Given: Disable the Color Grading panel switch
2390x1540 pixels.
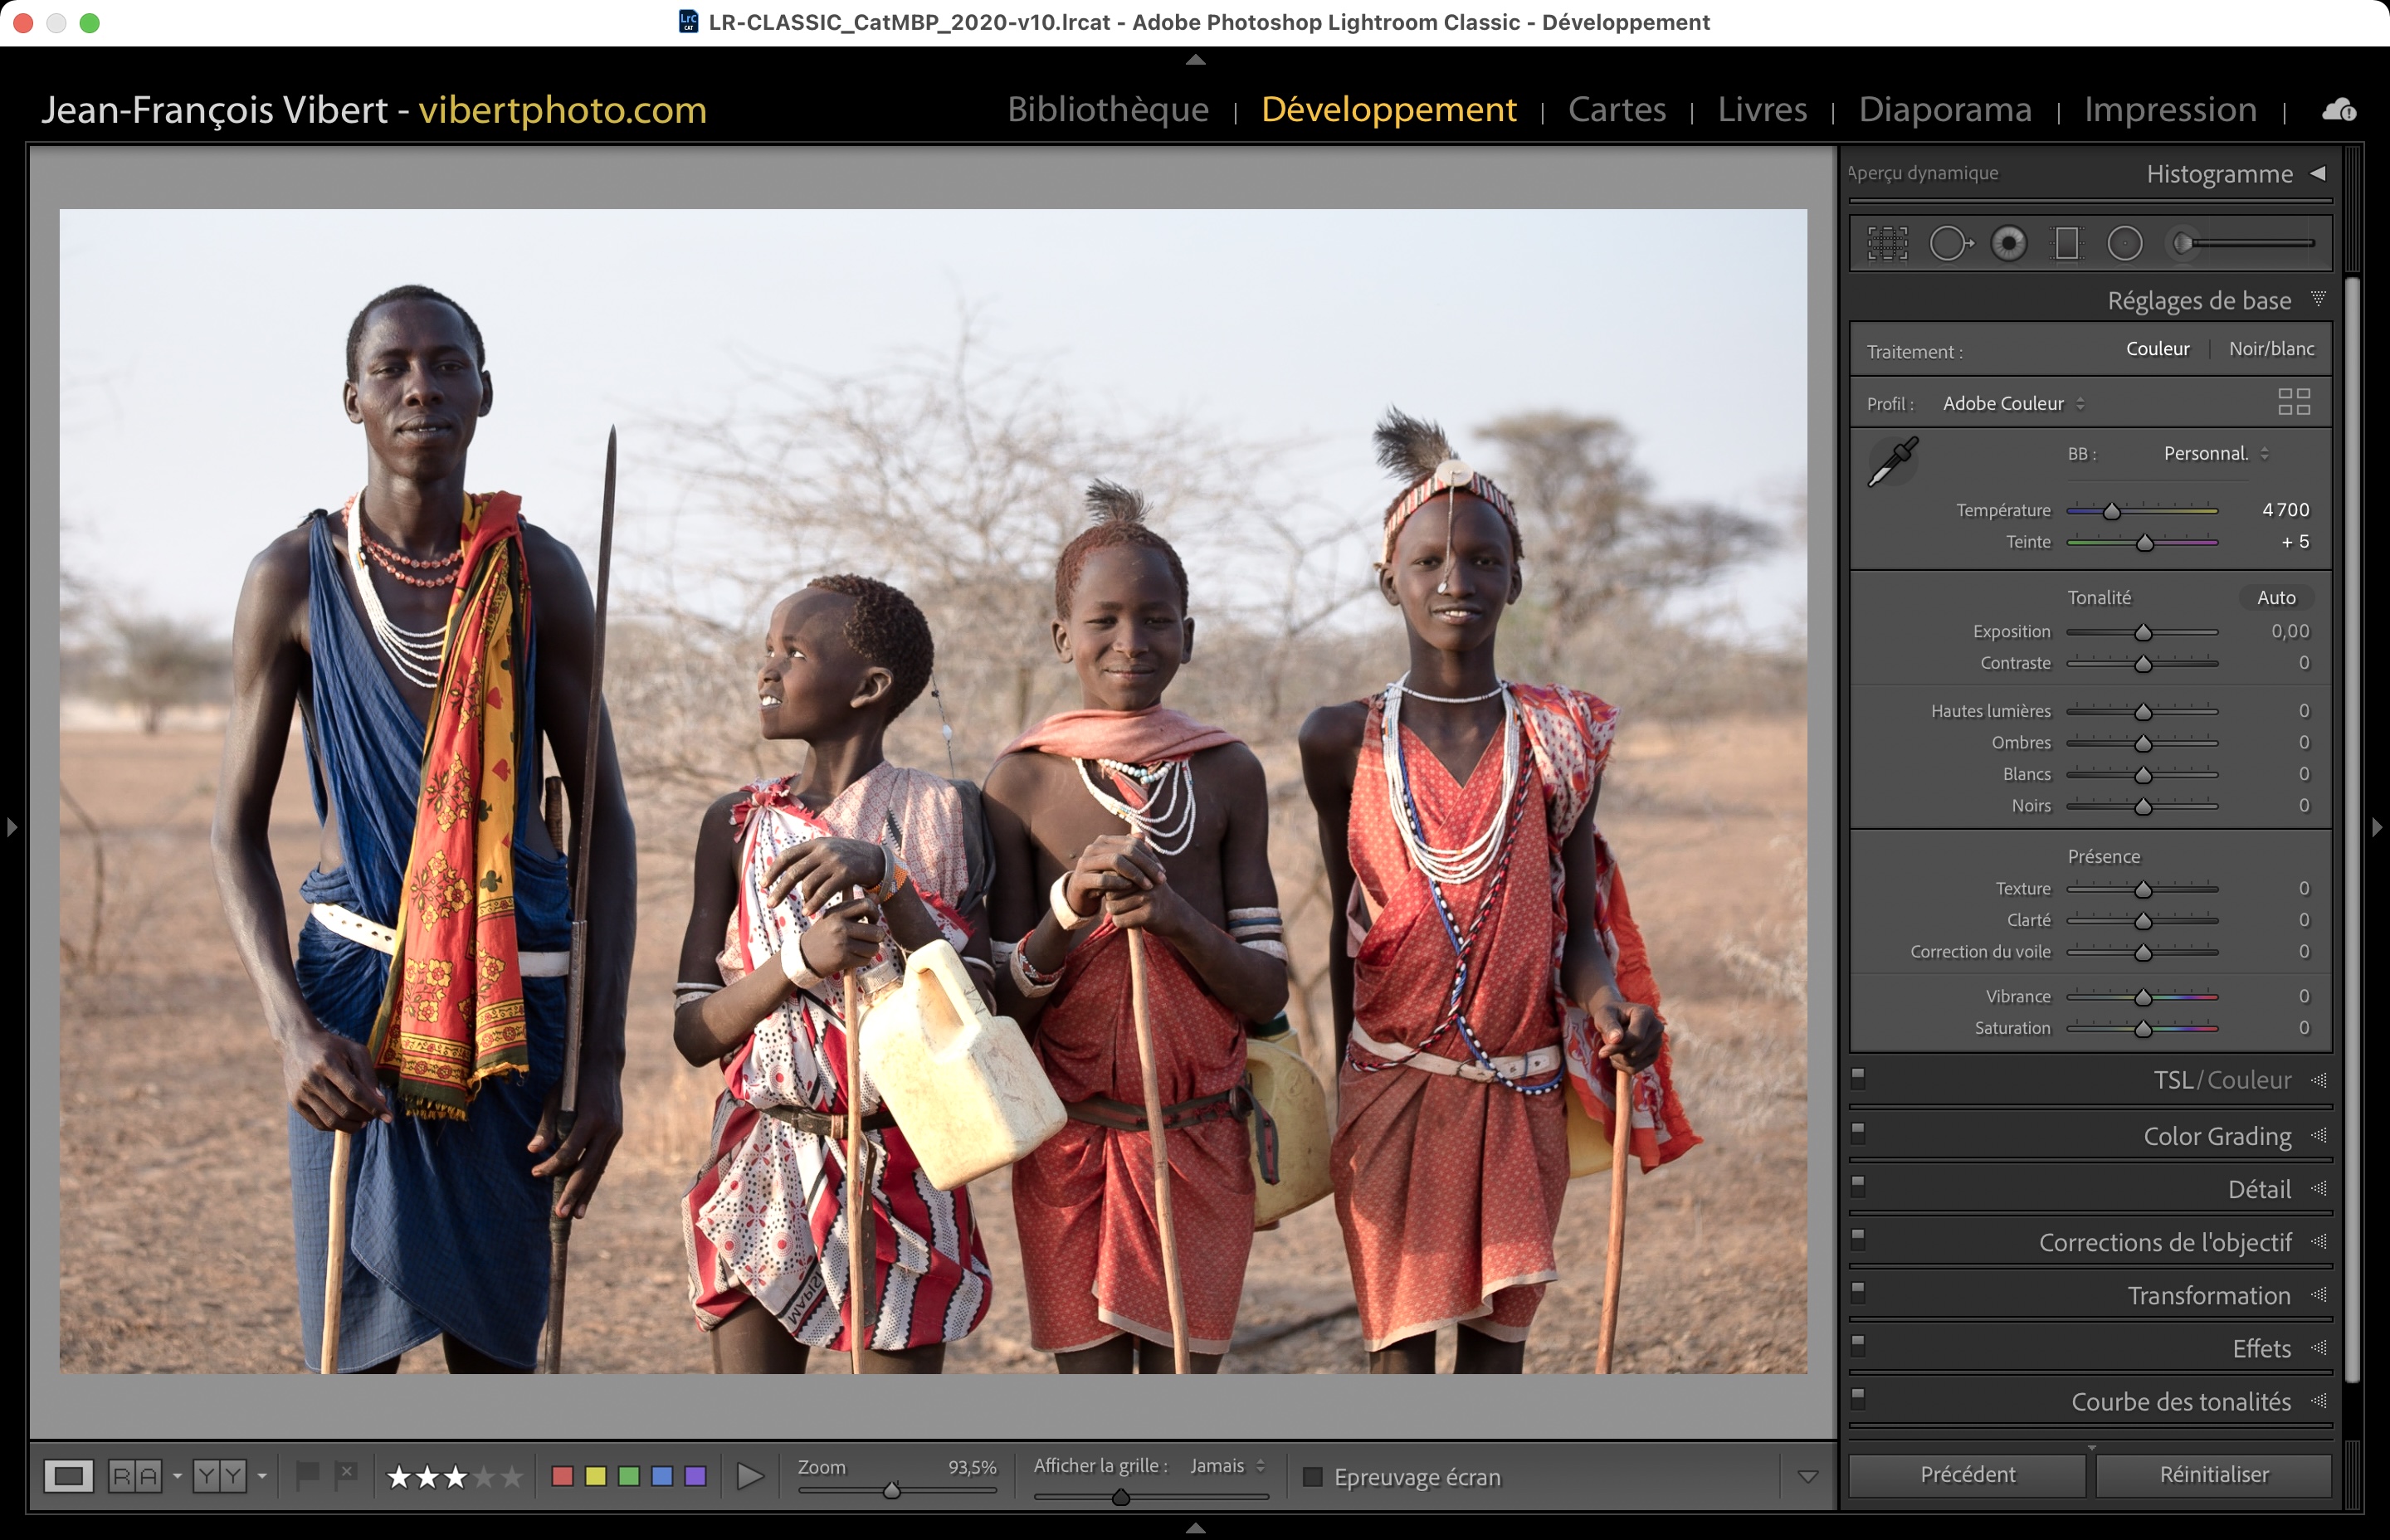Looking at the screenshot, I should tap(1858, 1133).
